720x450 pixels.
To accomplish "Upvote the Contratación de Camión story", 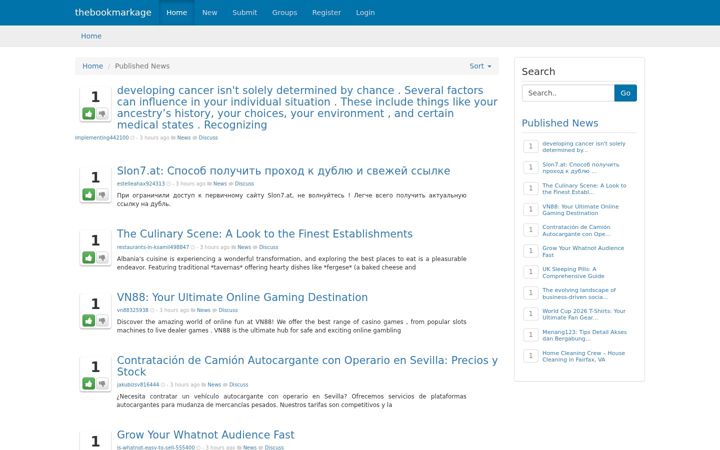I will 89,383.
